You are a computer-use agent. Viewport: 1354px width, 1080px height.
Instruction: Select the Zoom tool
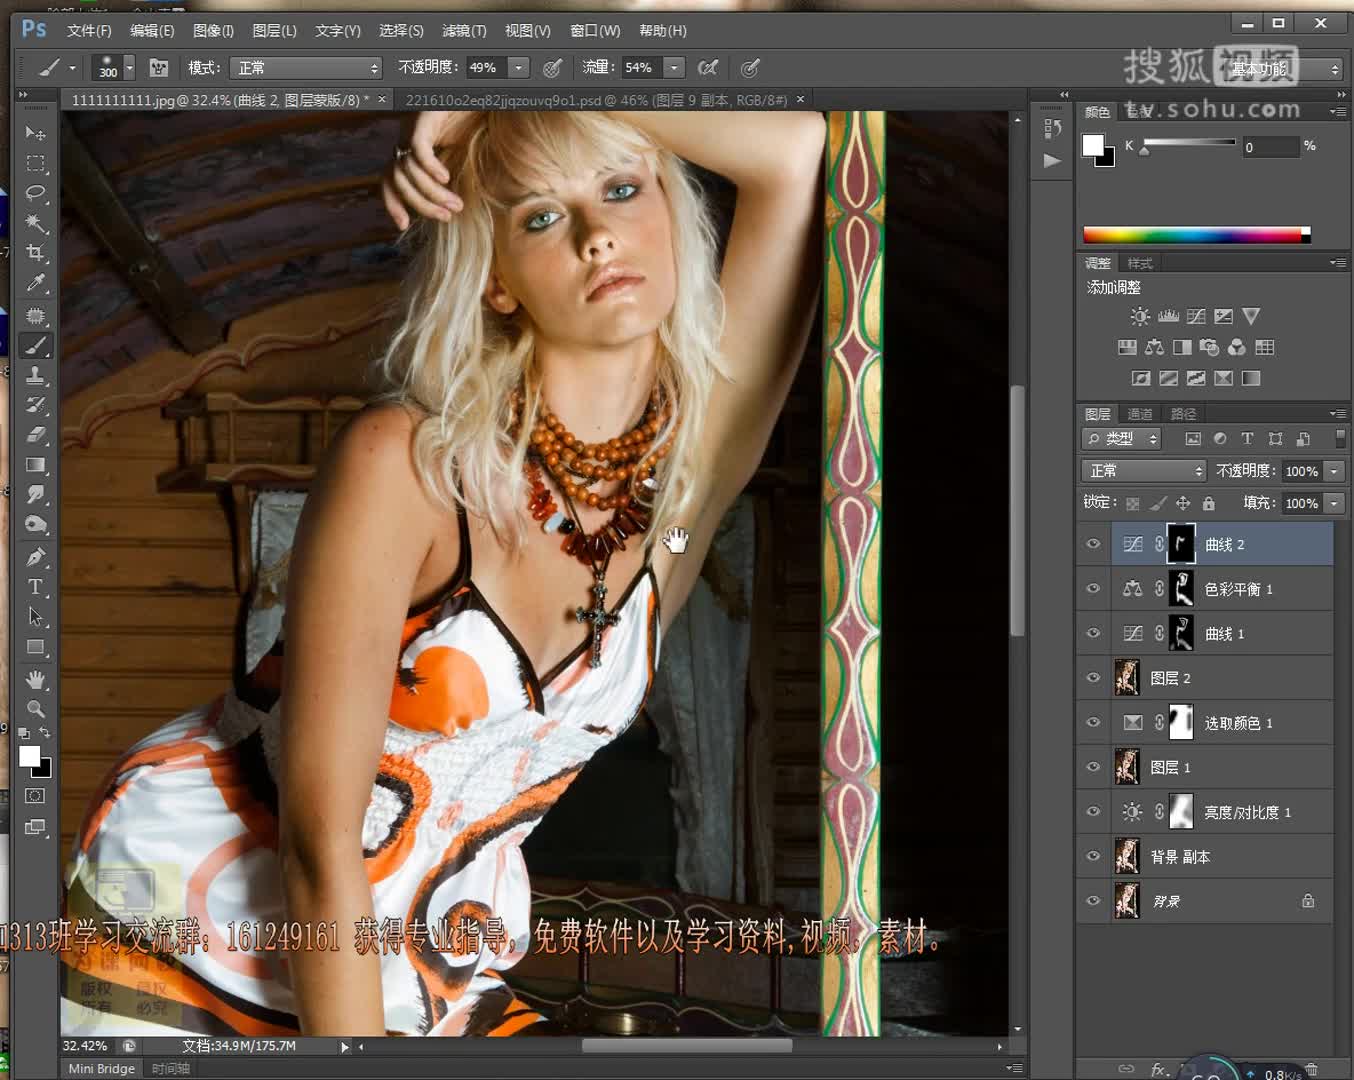coord(36,709)
